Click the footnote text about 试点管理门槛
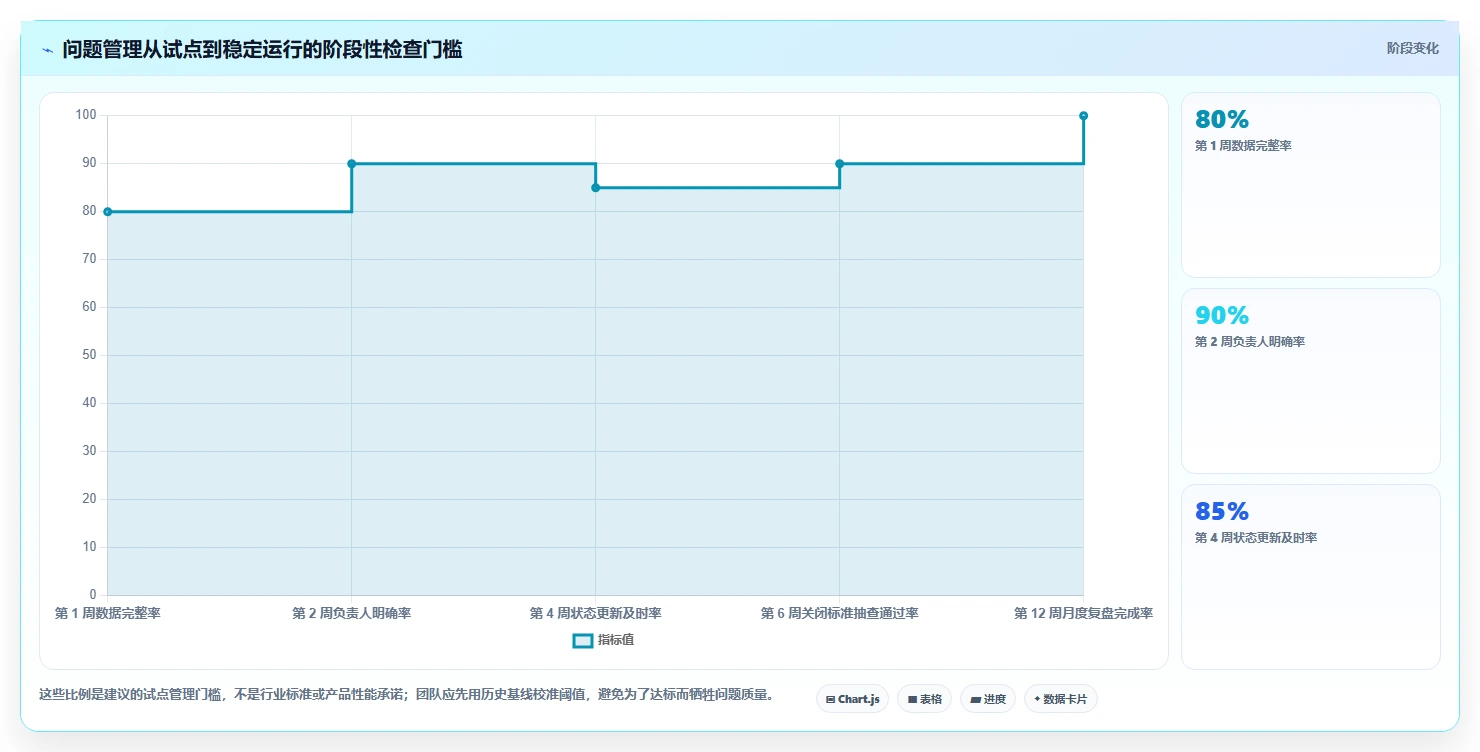The image size is (1480, 752). click(406, 695)
